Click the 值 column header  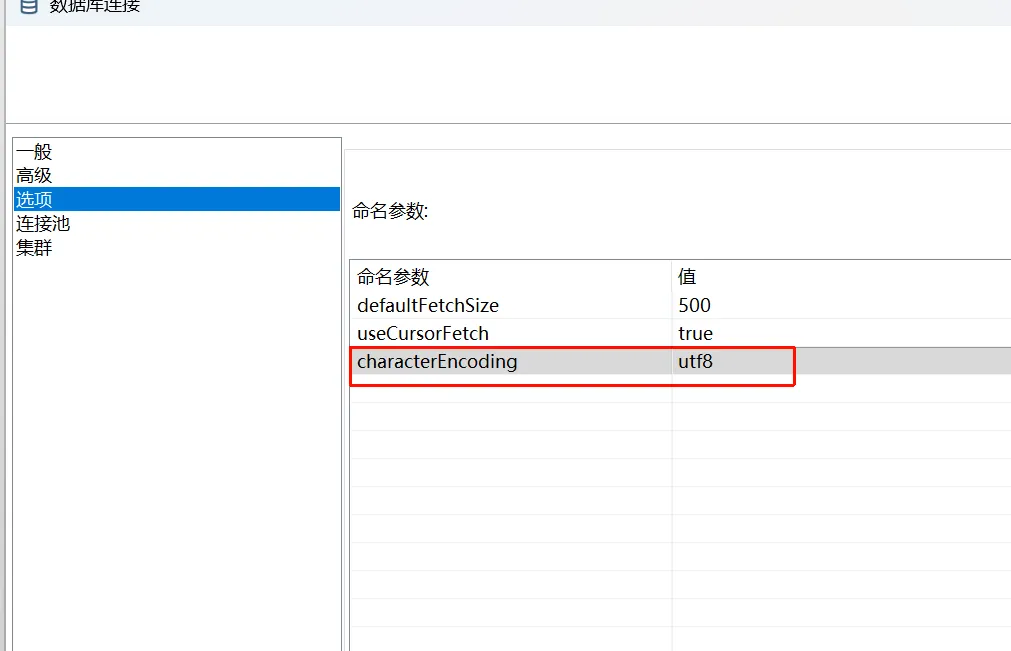pos(687,277)
